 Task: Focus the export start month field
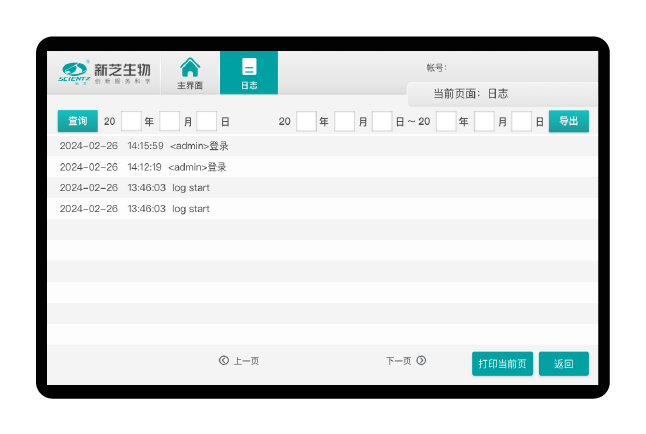tap(344, 122)
